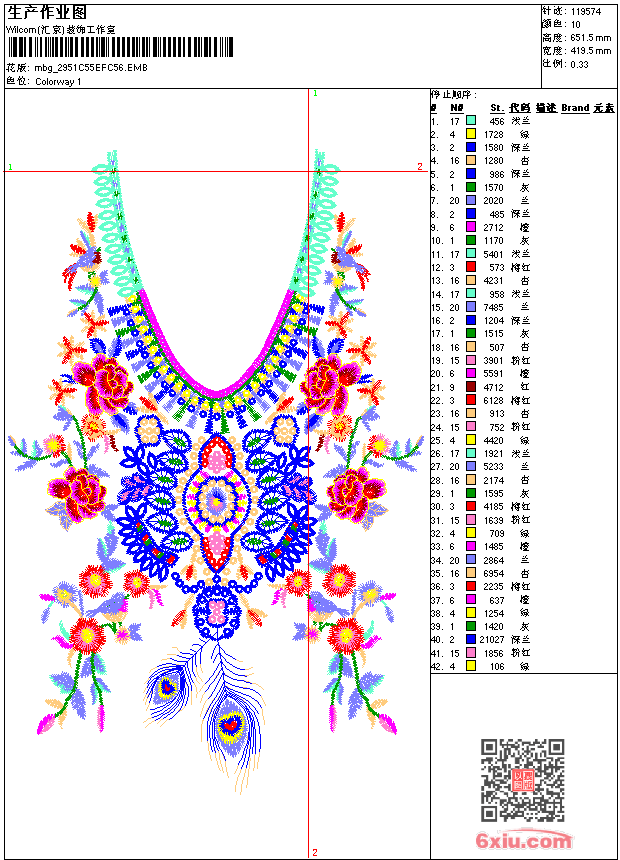
Task: Select the peach swatch beside stitch count 1280
Action: coord(471,161)
